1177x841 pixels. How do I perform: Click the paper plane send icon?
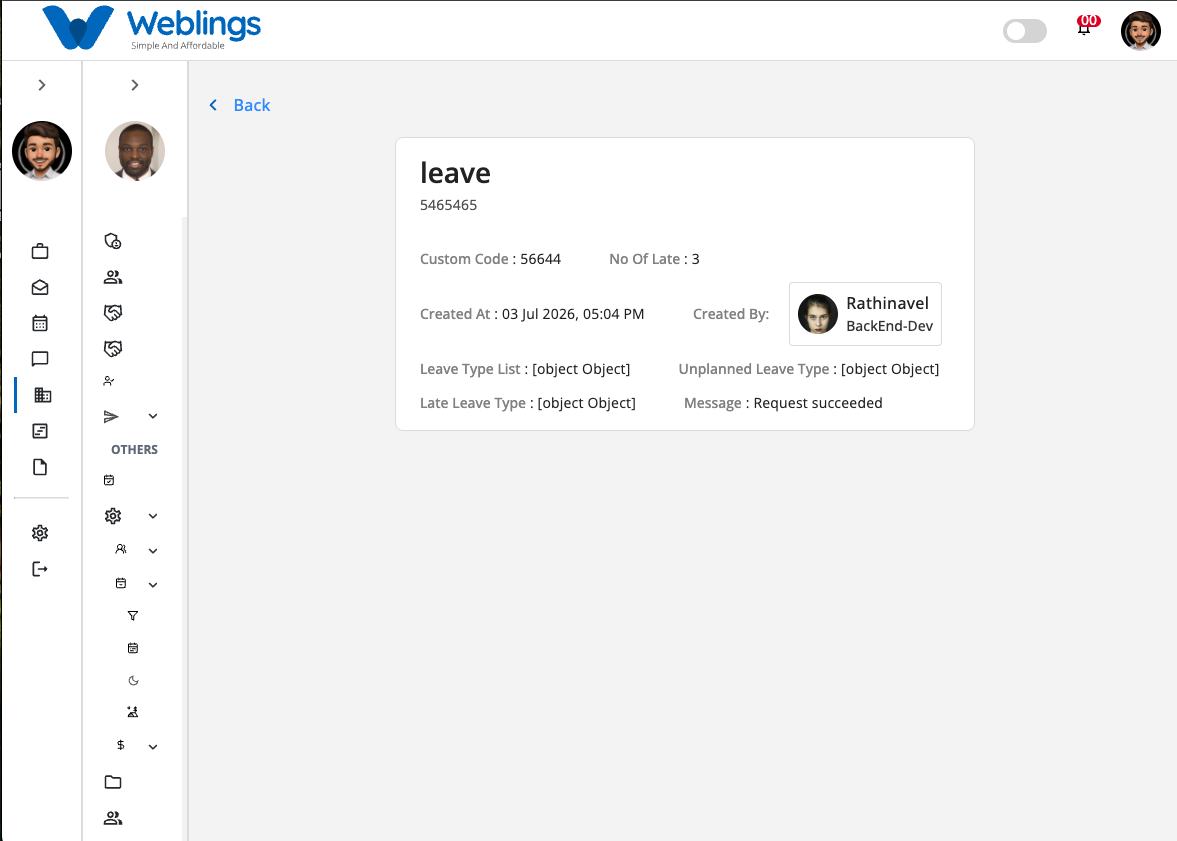click(111, 417)
